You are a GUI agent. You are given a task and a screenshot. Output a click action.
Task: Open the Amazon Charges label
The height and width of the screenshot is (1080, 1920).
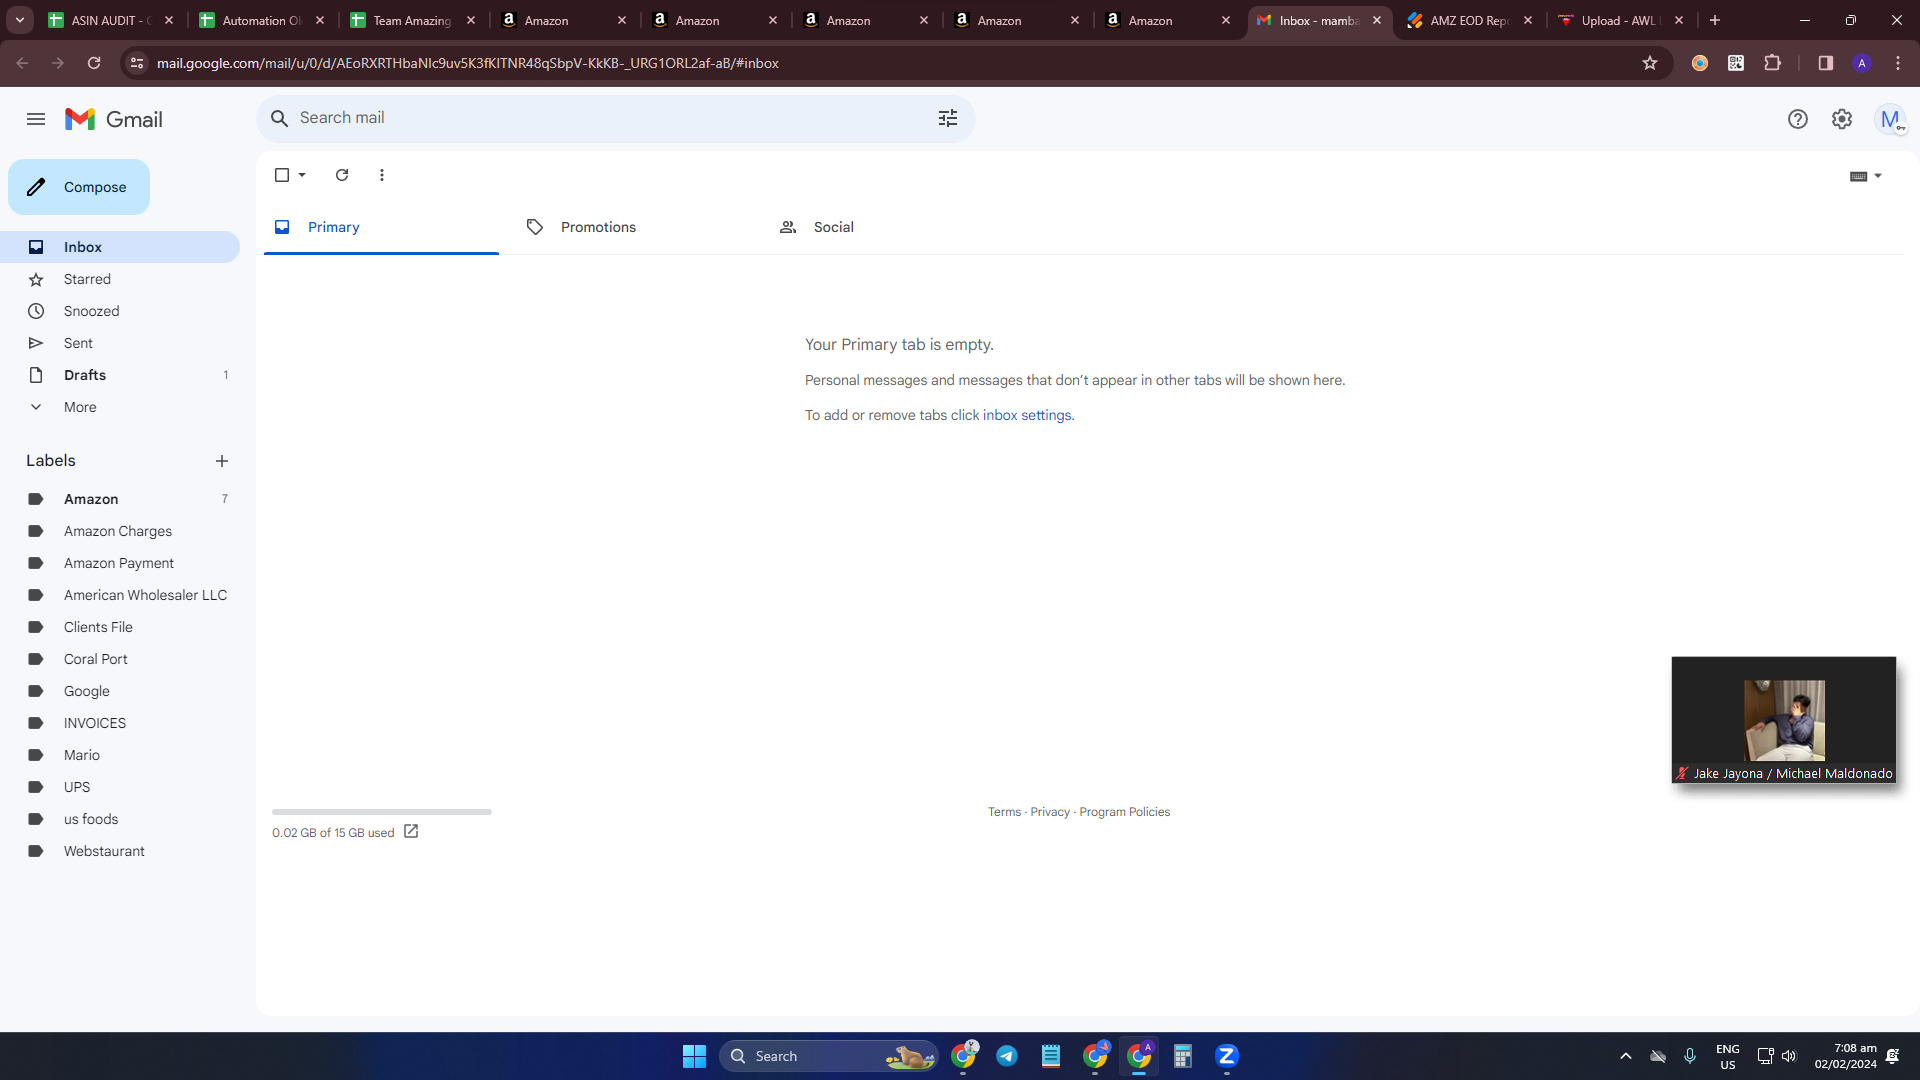120,531
